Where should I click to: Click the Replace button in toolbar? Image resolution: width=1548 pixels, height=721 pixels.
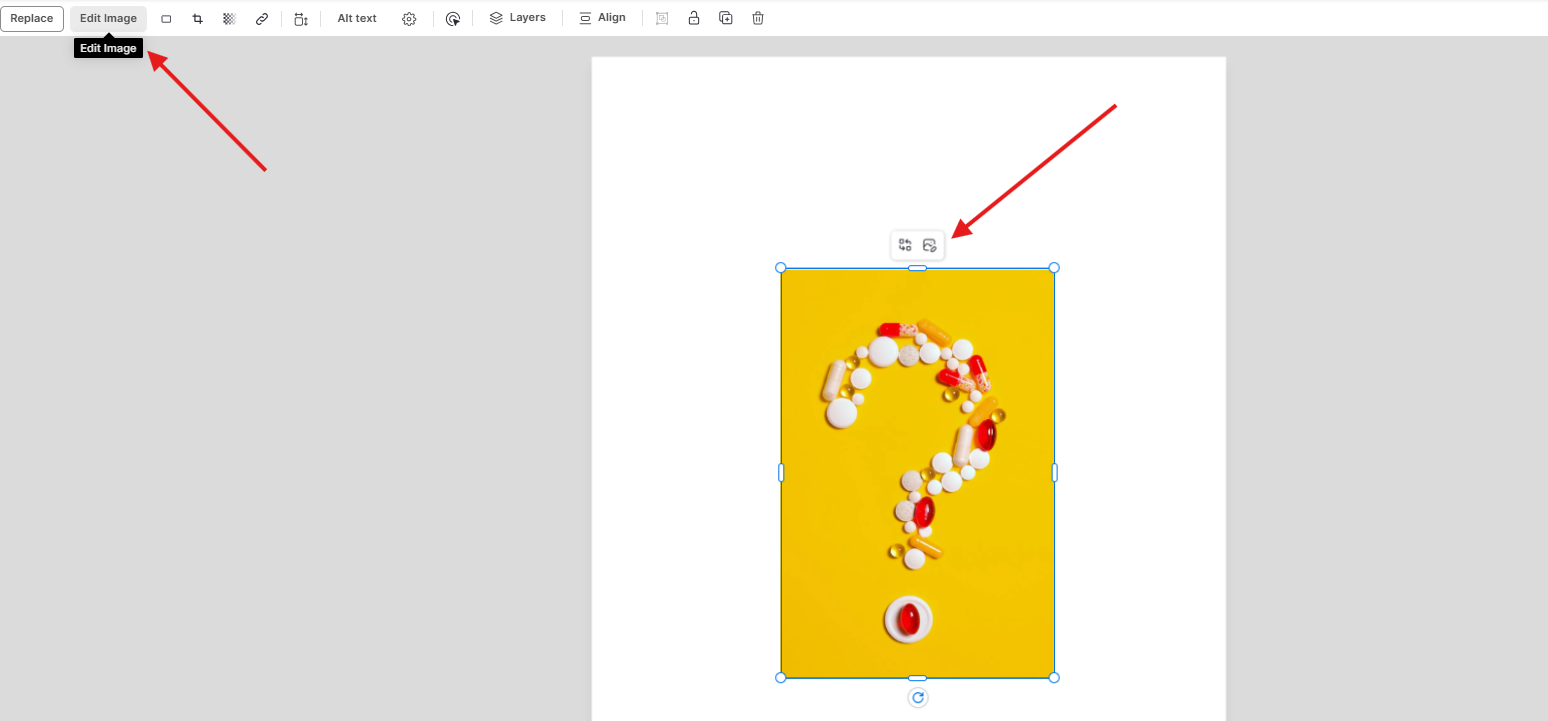click(x=32, y=18)
